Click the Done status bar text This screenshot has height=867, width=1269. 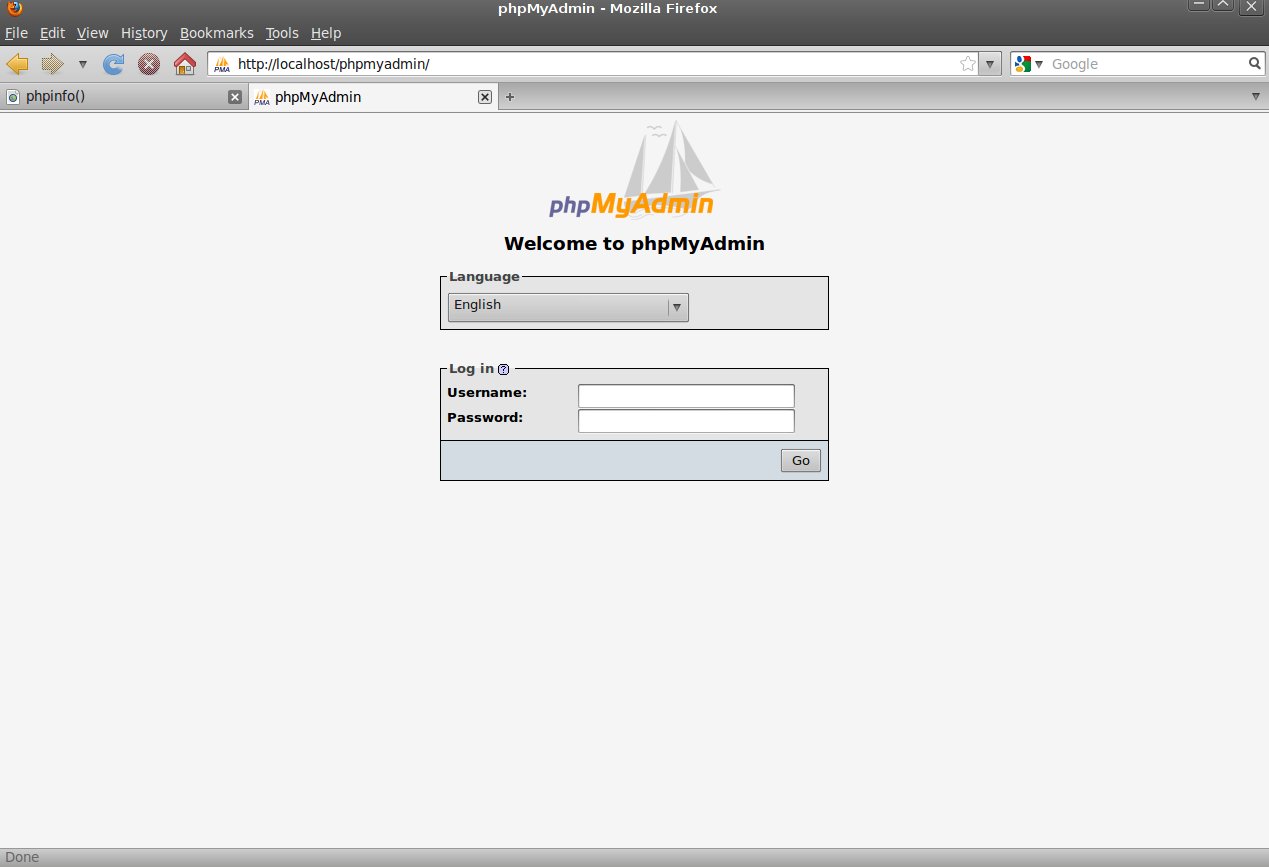(x=22, y=857)
